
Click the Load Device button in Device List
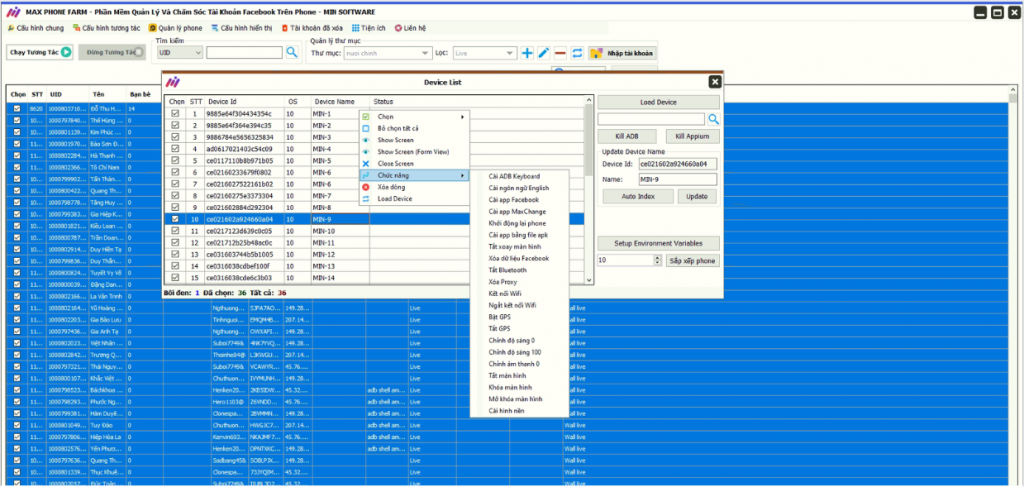point(658,102)
